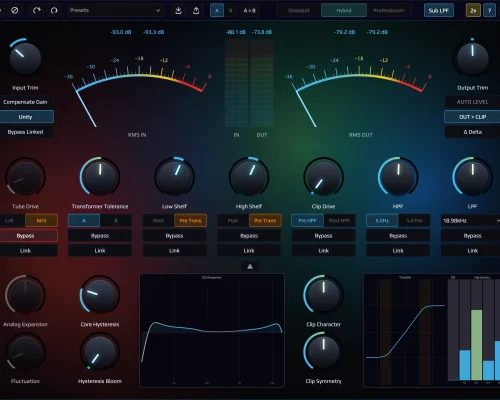Click the High Shelf knob
500x400 pixels.
coord(249,177)
